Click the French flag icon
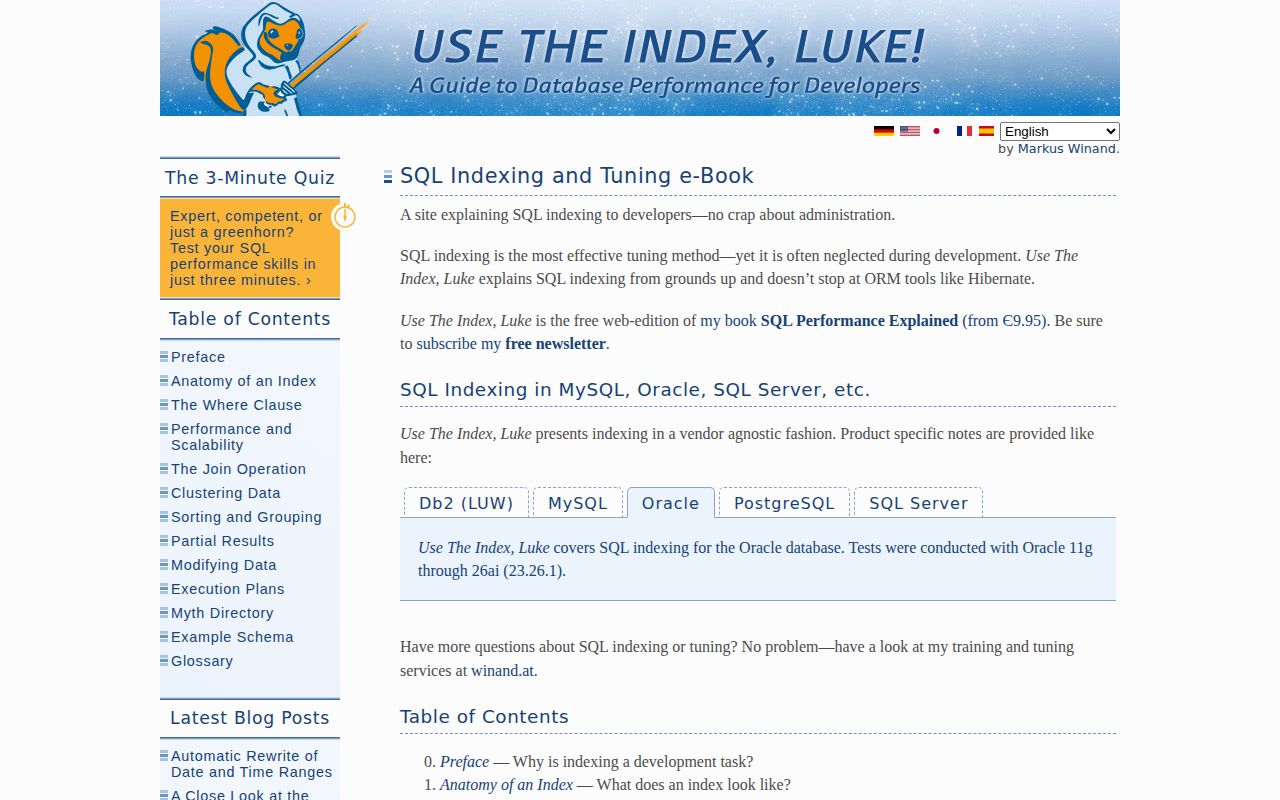The width and height of the screenshot is (1280, 800). 962,131
